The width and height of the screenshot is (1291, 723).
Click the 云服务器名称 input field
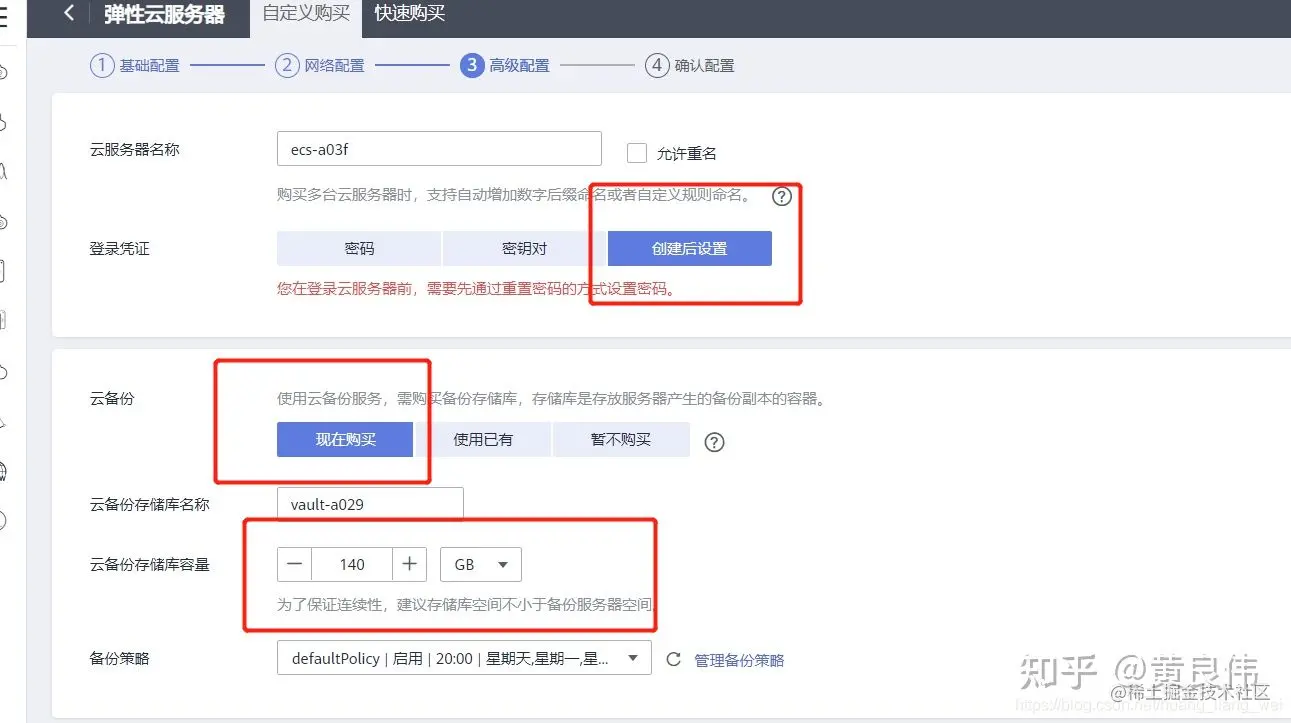coord(439,149)
